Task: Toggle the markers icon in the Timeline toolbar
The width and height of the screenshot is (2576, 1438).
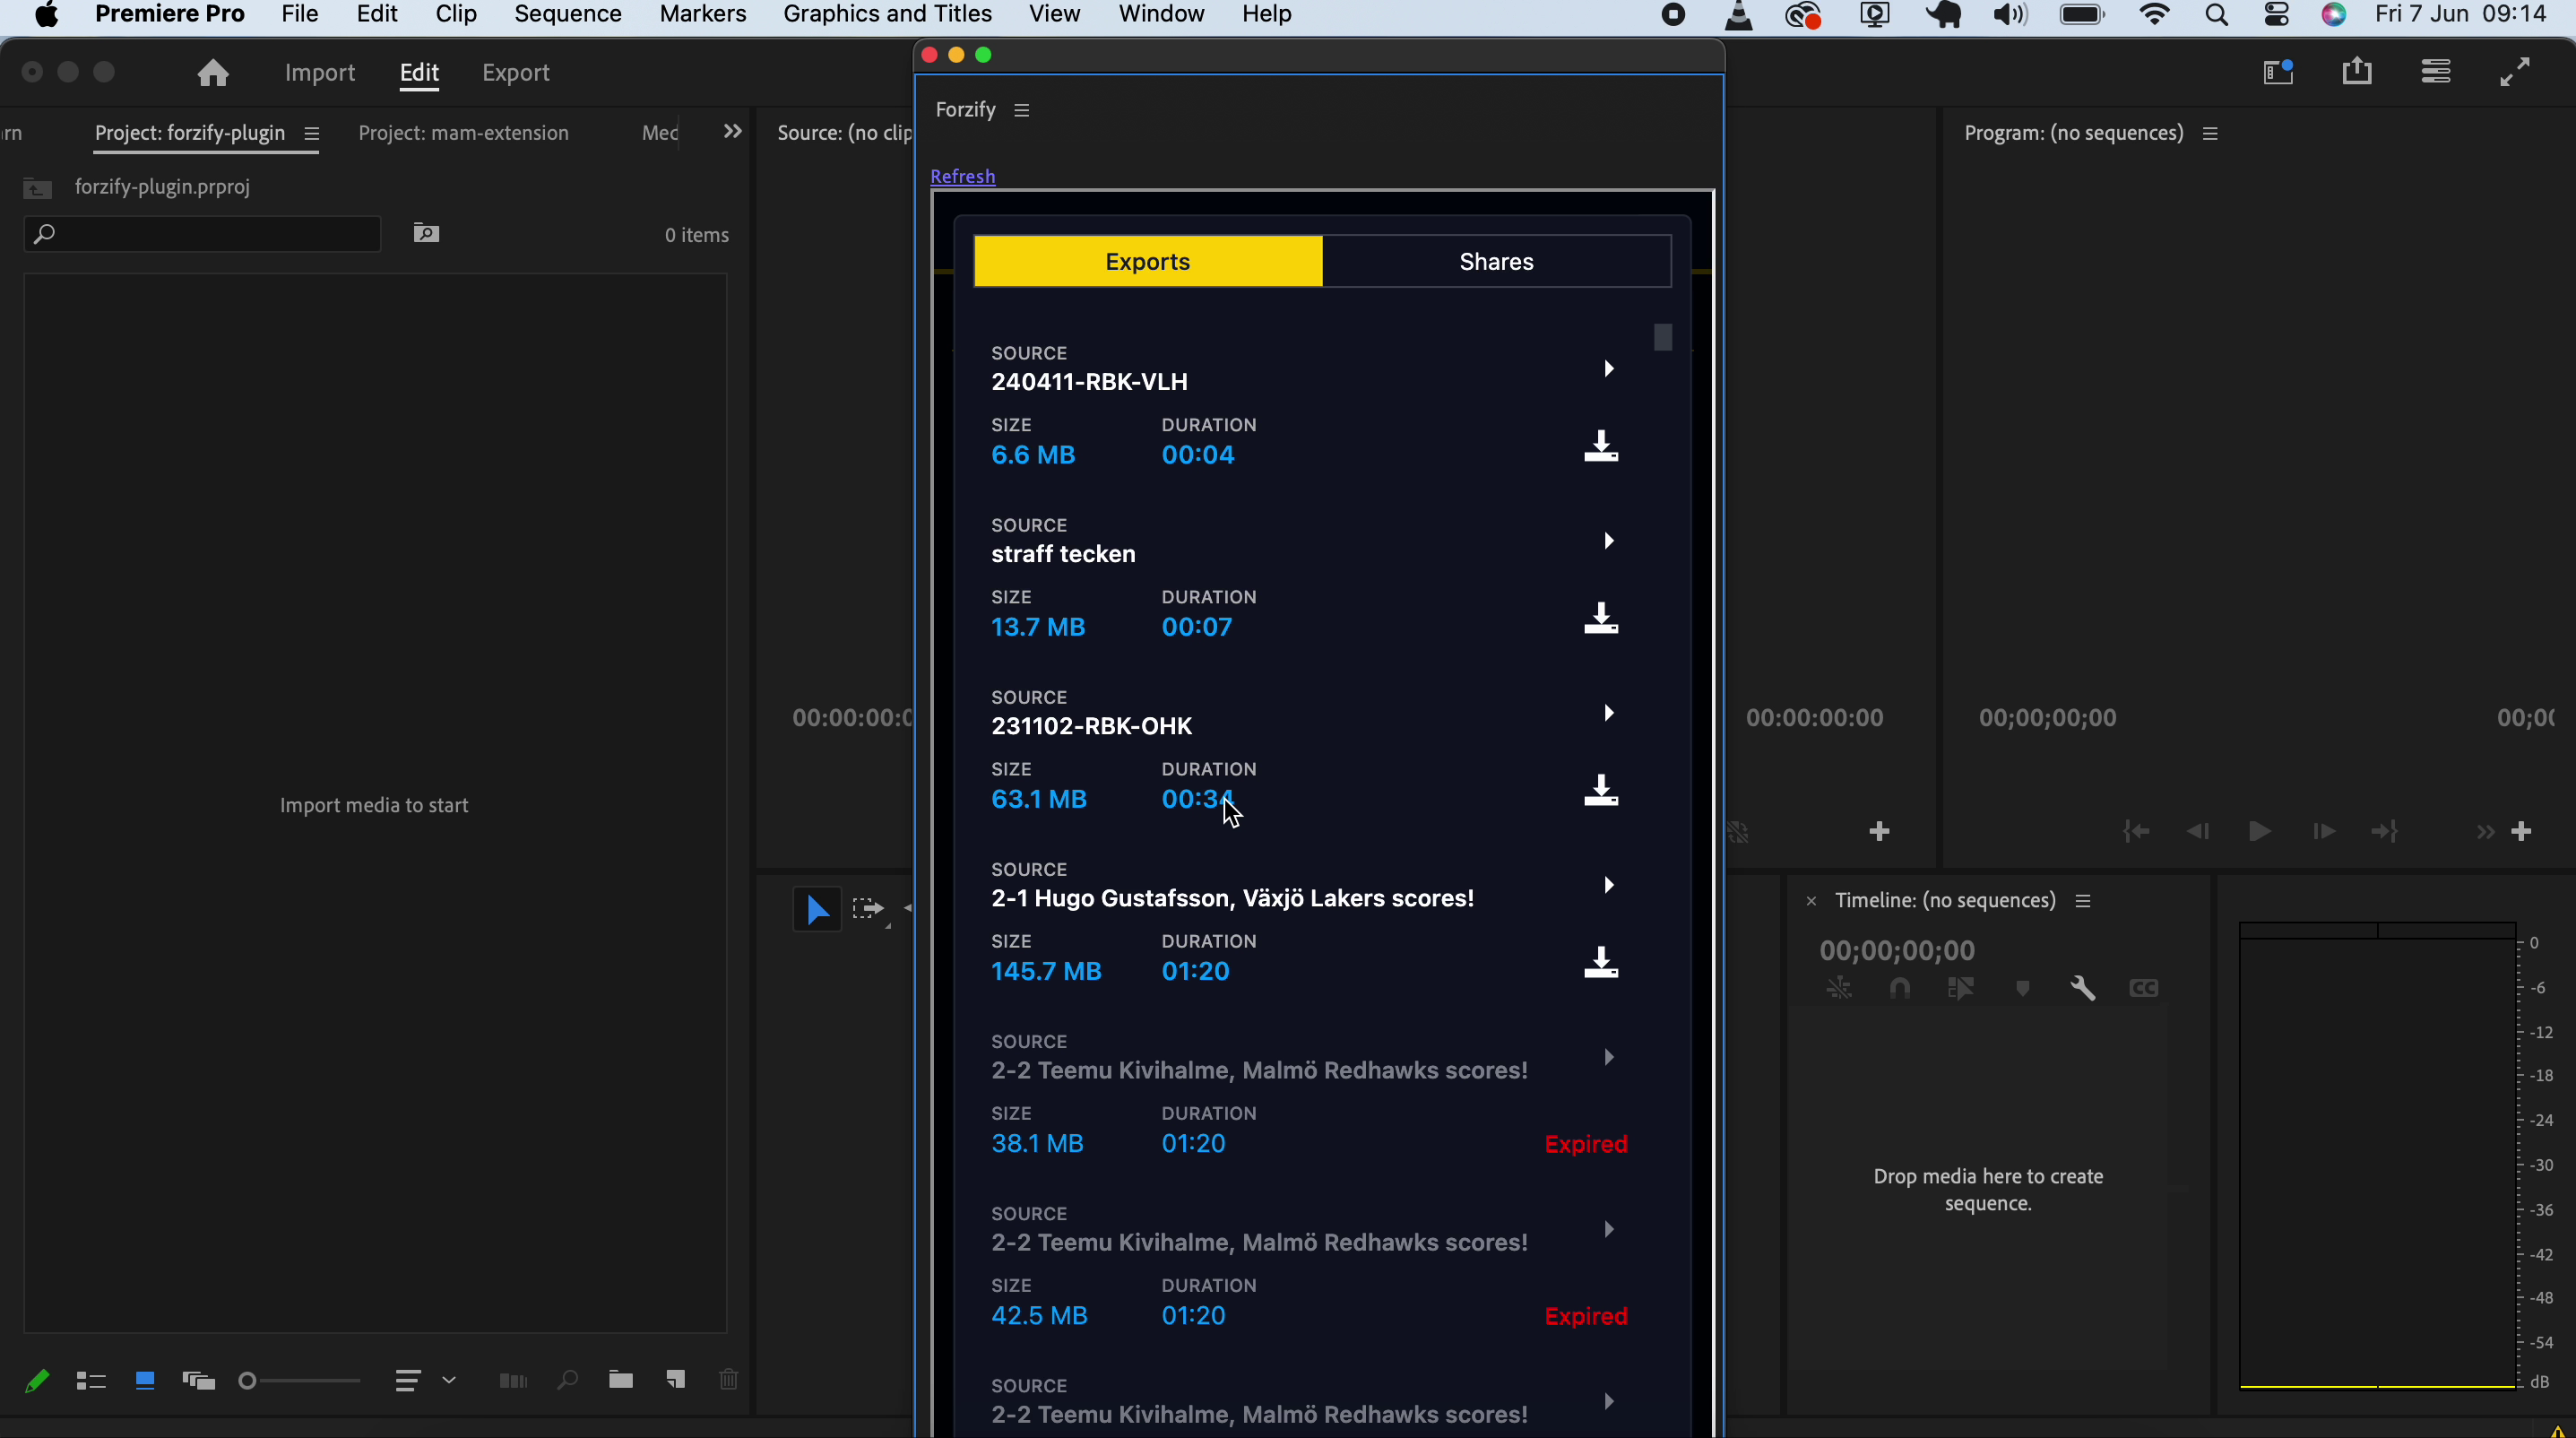Action: 2022,988
